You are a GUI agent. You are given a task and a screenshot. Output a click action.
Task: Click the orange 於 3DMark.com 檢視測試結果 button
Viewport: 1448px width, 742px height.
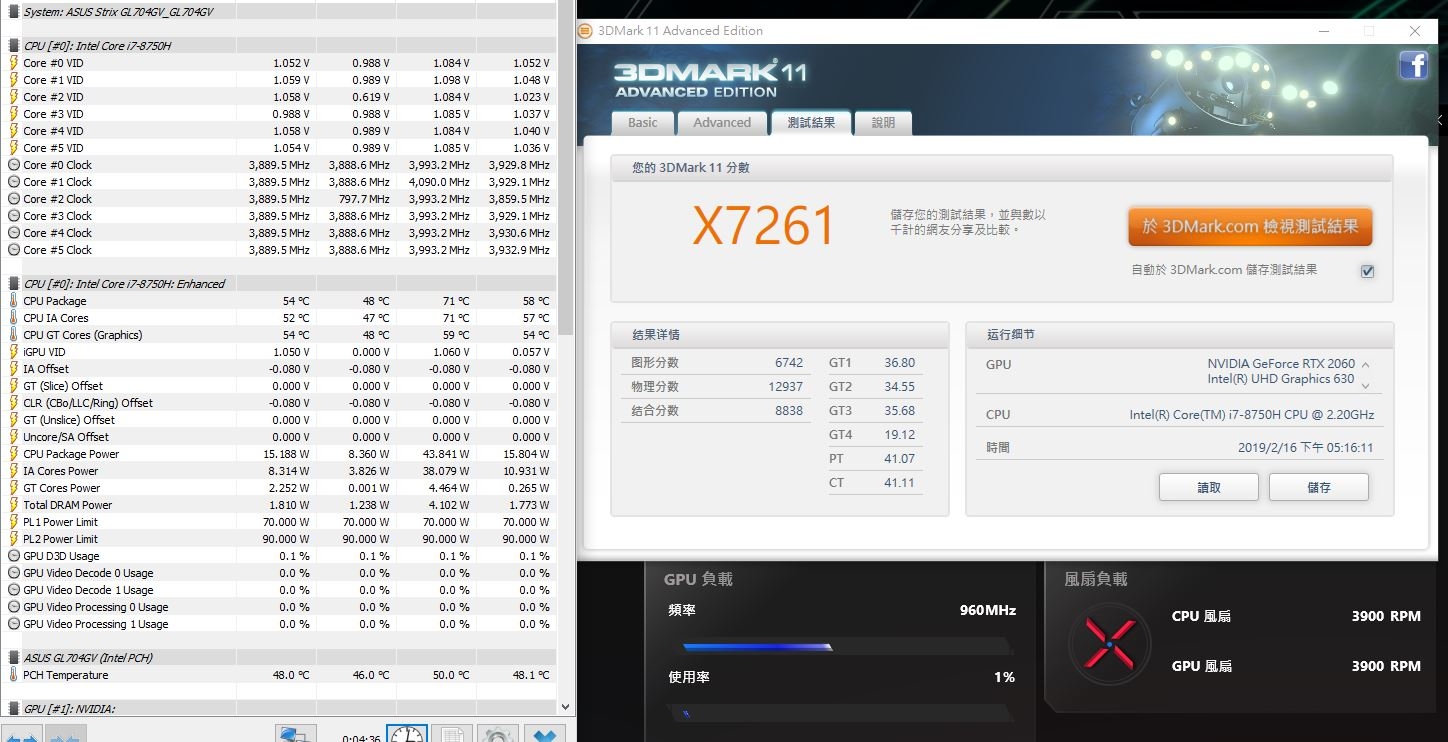pos(1250,227)
